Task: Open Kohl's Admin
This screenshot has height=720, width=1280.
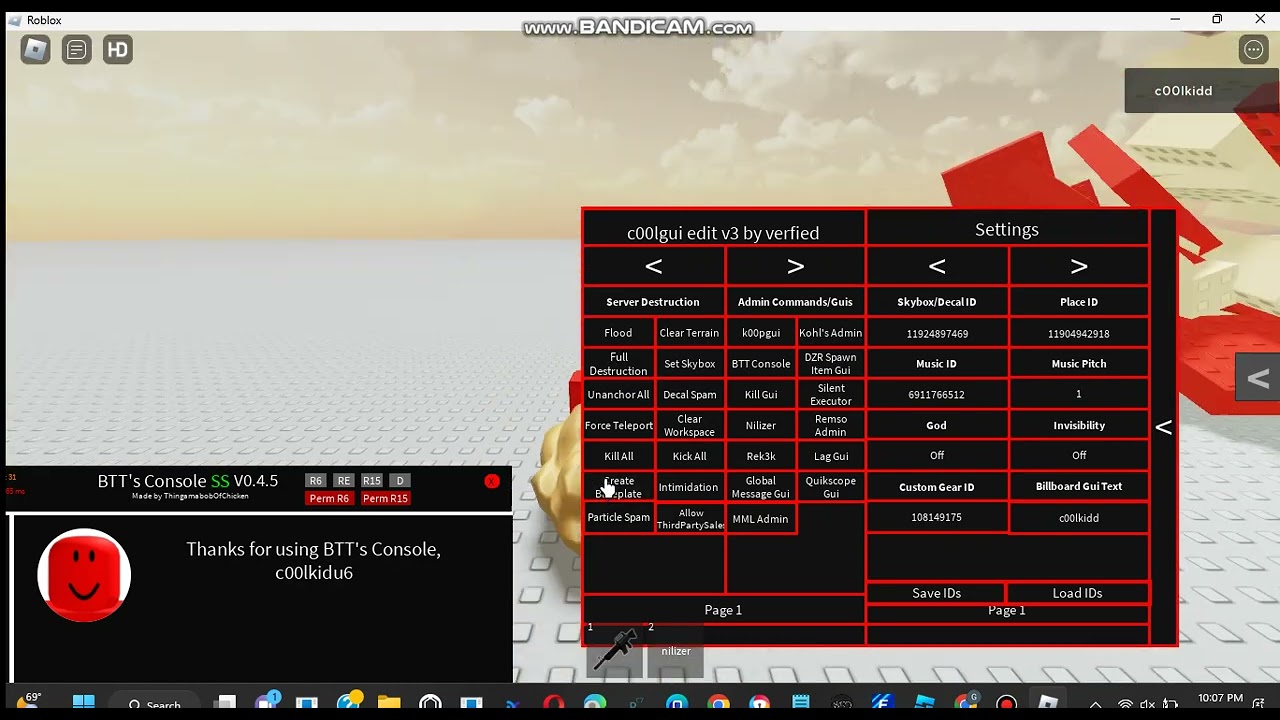Action: point(830,333)
